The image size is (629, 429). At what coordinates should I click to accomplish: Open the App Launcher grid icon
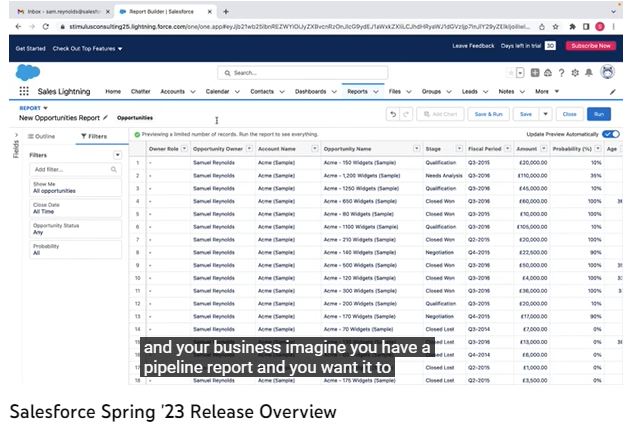point(24,91)
